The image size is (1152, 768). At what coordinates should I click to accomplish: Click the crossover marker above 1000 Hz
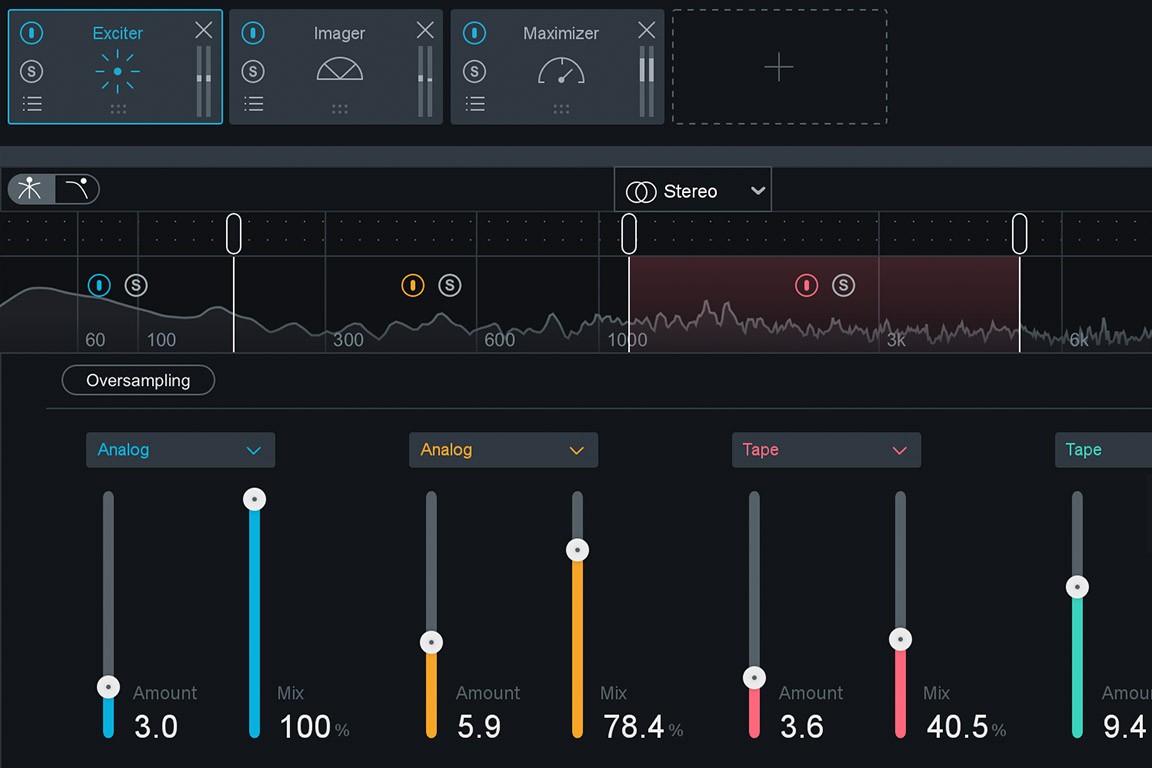pos(629,232)
